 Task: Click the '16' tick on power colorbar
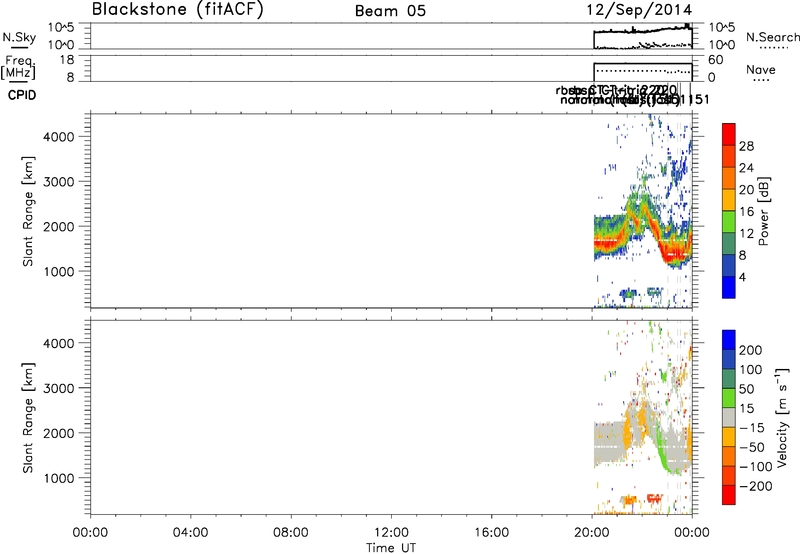(746, 212)
